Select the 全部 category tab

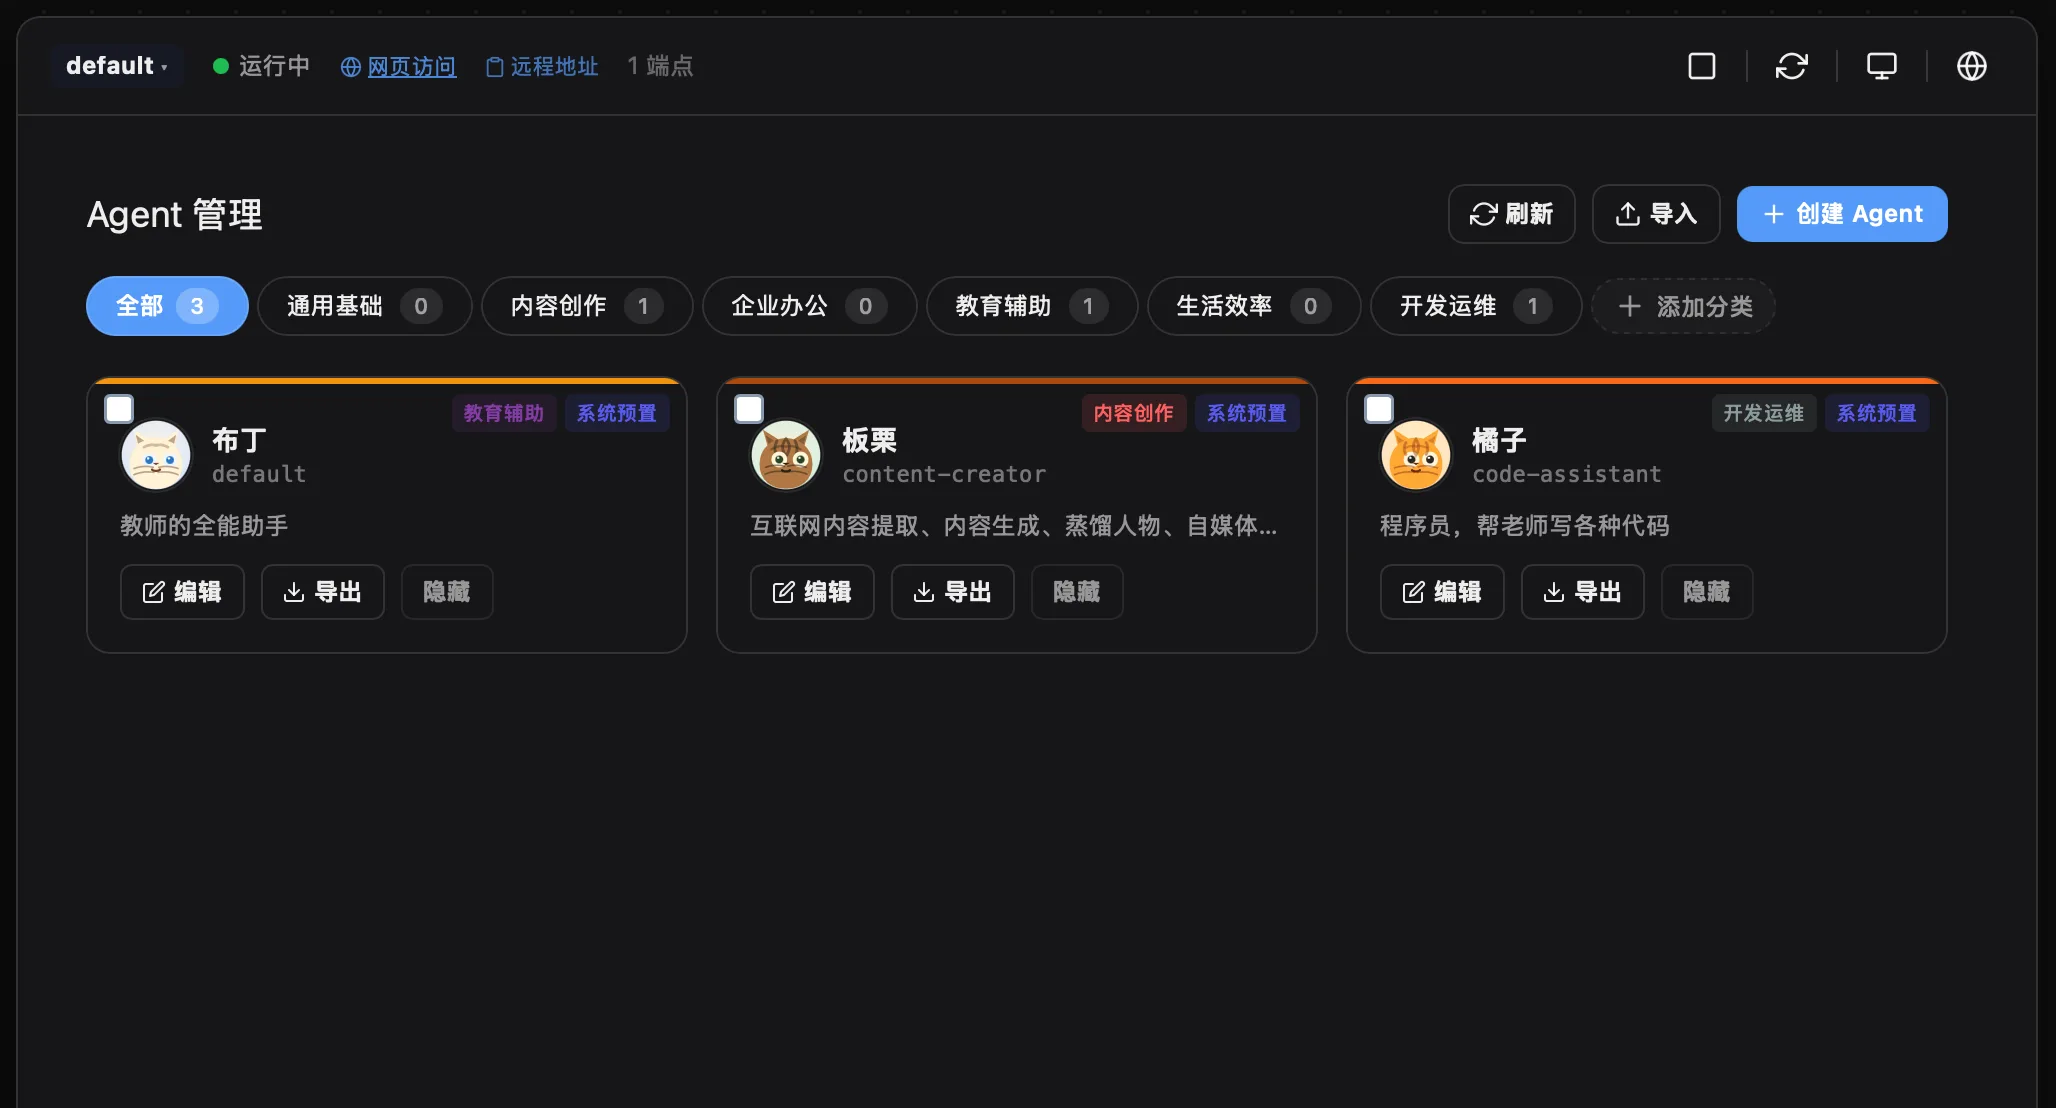[x=167, y=306]
